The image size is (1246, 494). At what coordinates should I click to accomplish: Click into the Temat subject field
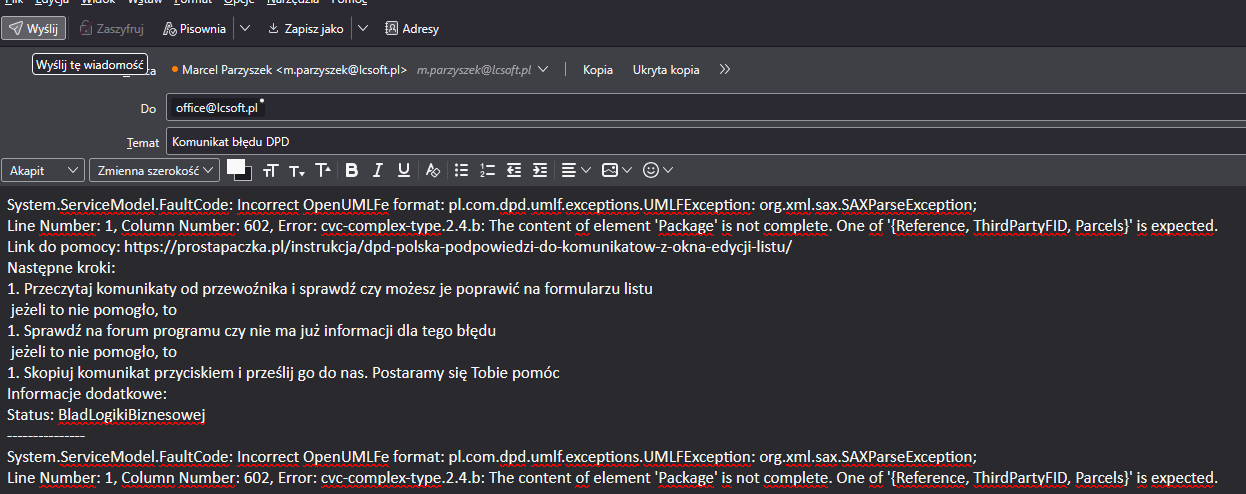click(705, 142)
